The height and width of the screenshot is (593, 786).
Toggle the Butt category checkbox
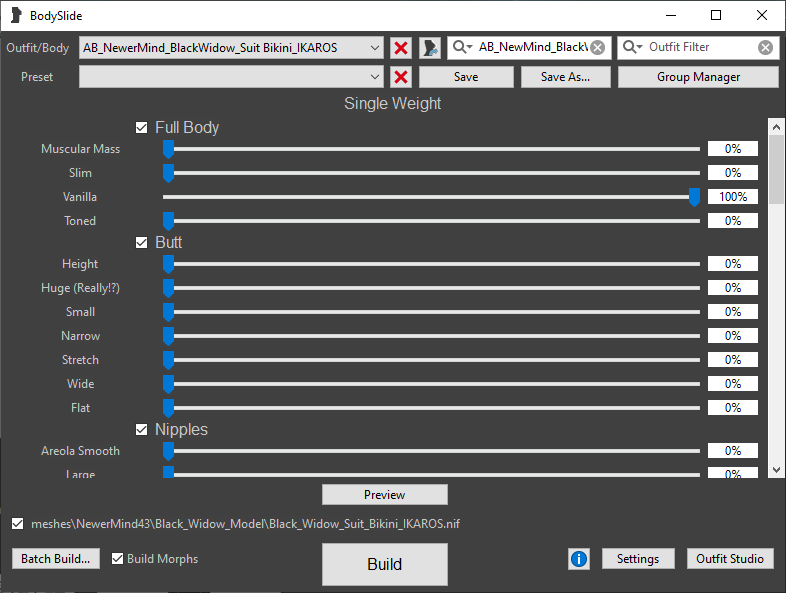[x=142, y=242]
